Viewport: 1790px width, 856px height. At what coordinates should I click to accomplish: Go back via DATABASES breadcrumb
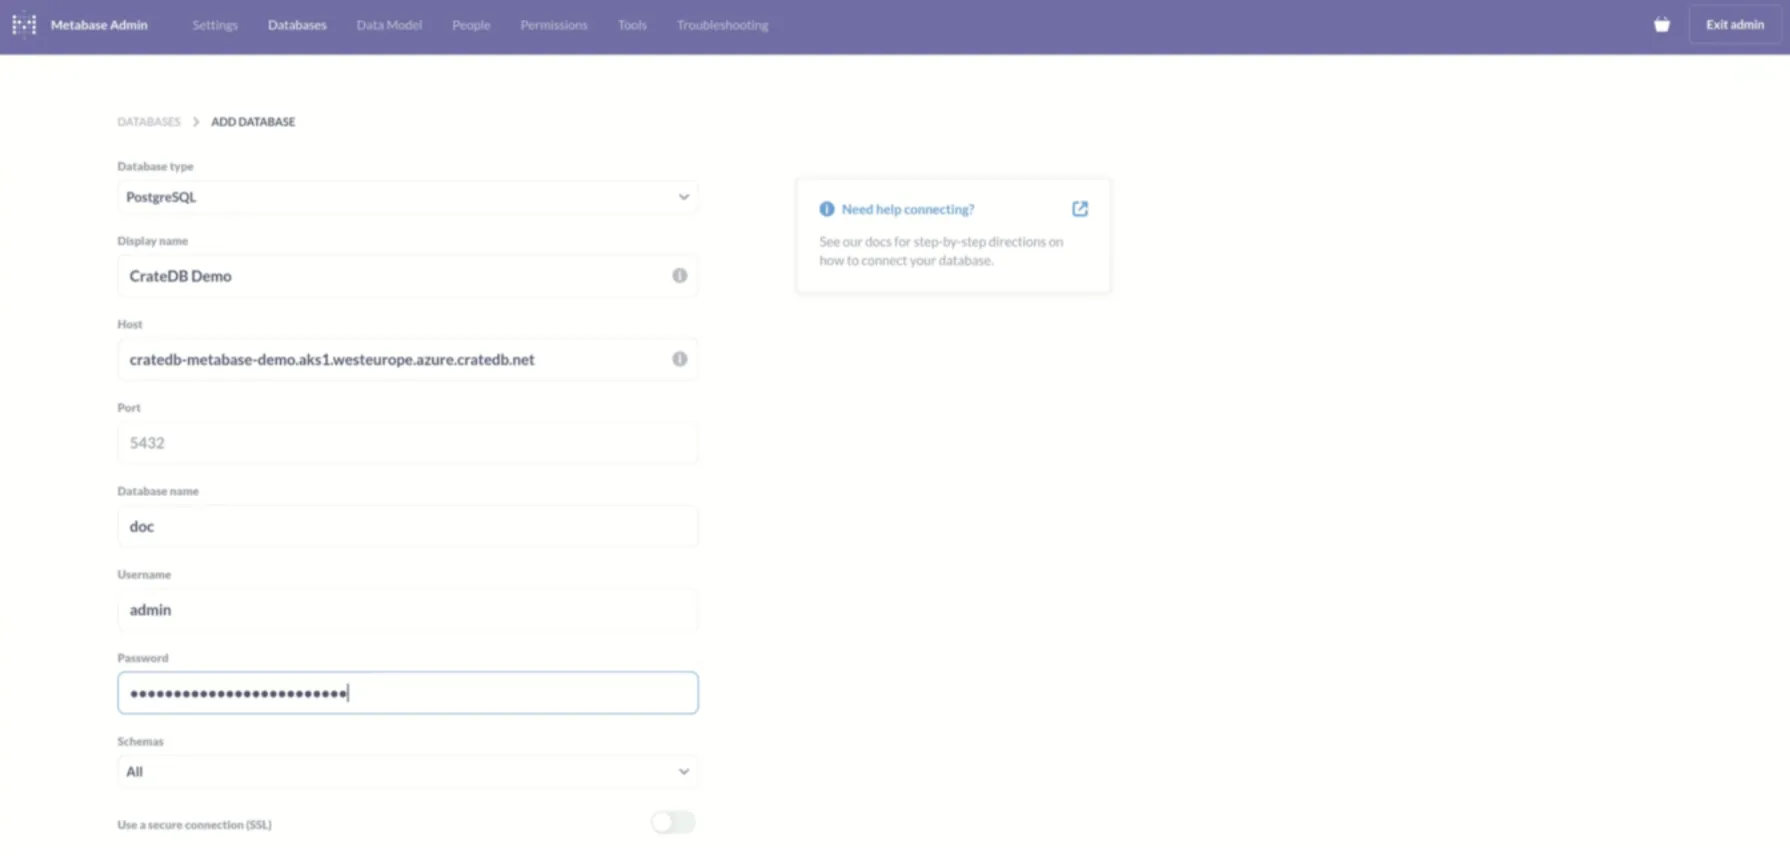[149, 122]
